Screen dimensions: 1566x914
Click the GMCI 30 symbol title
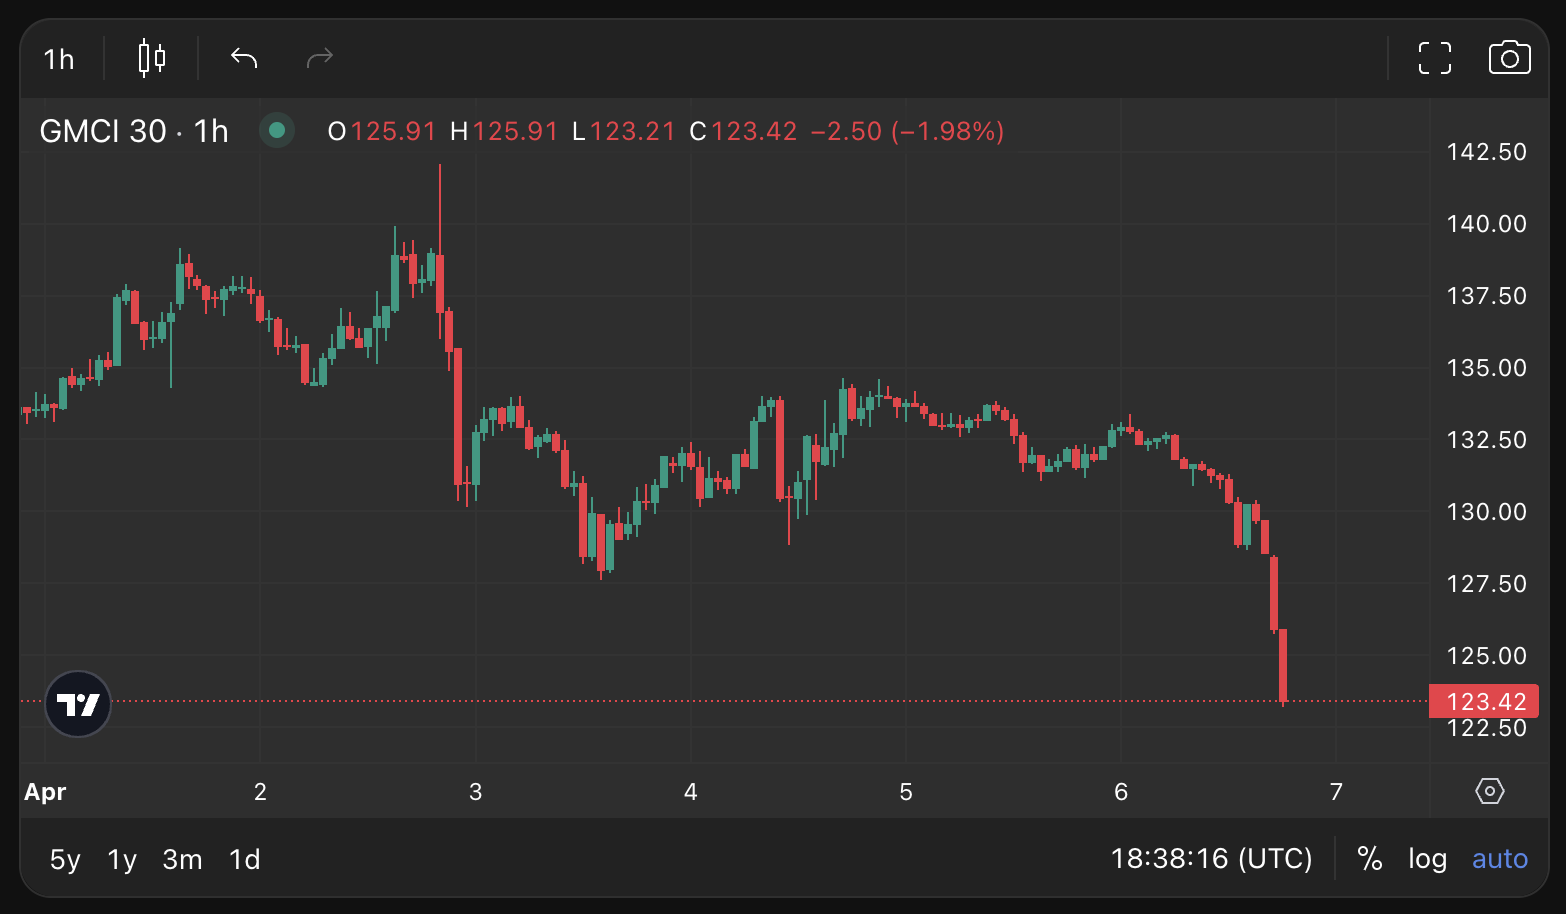click(x=134, y=131)
